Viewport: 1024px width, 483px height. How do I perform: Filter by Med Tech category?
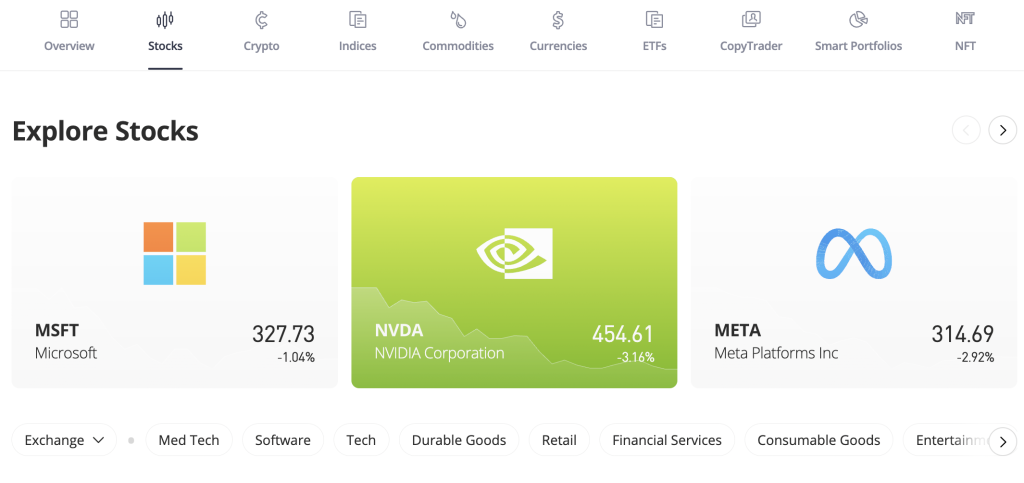point(189,440)
